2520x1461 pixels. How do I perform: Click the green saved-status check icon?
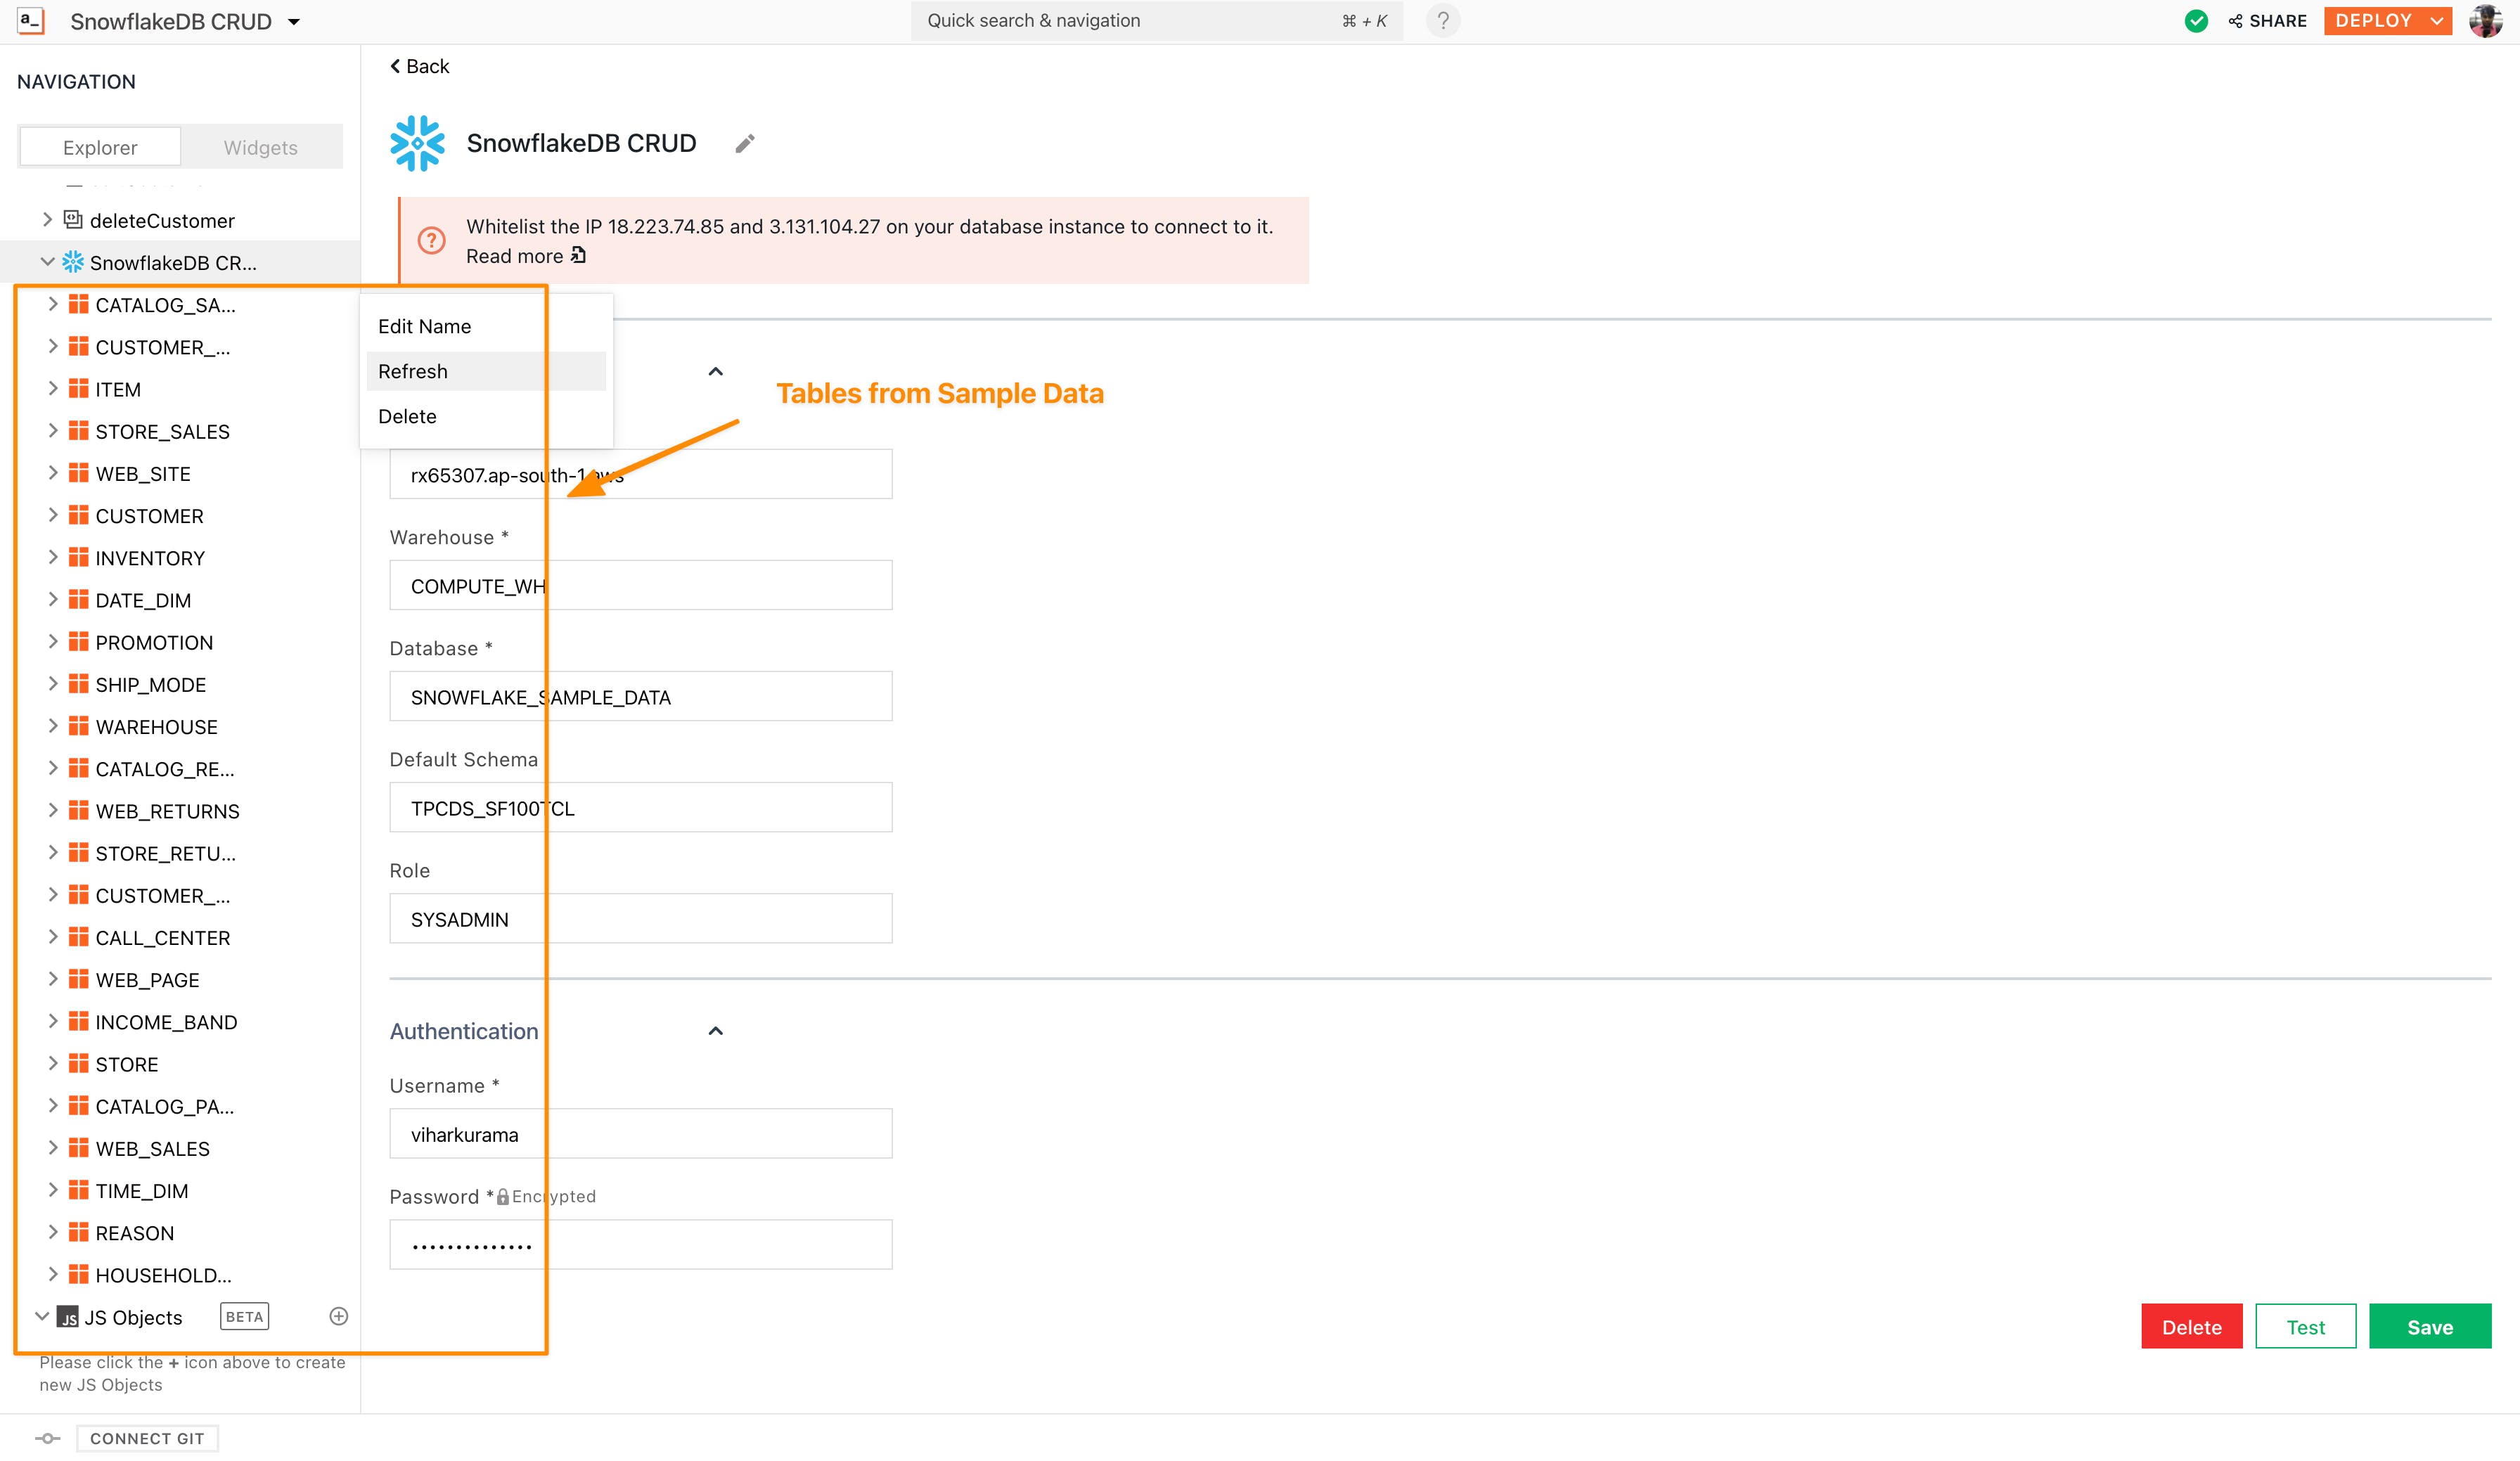point(2196,21)
